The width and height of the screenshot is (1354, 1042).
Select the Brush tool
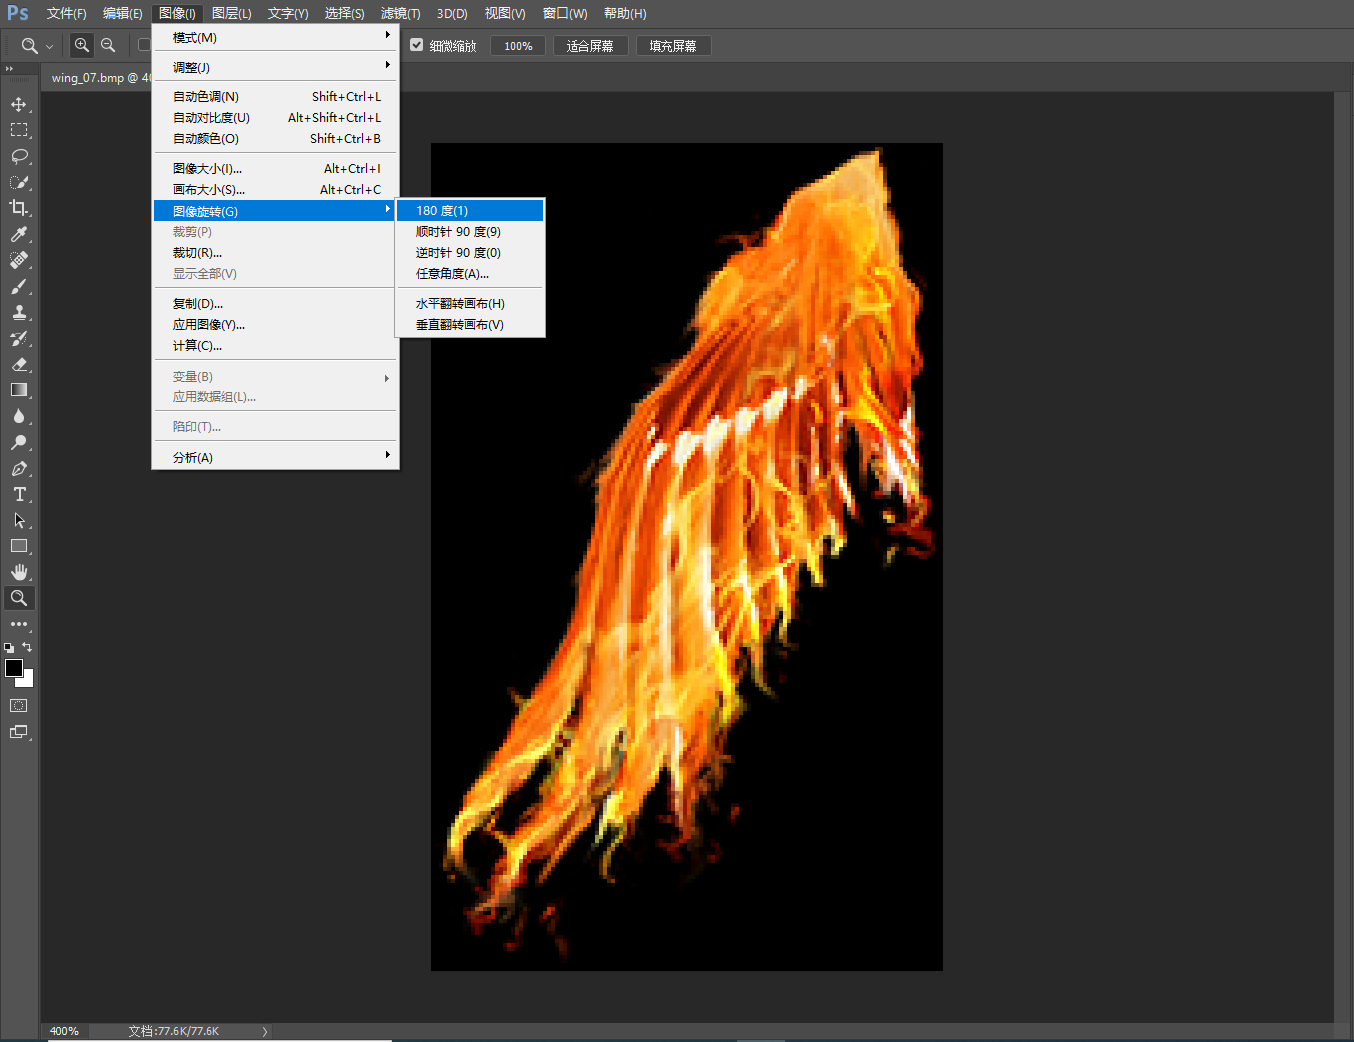[x=19, y=286]
